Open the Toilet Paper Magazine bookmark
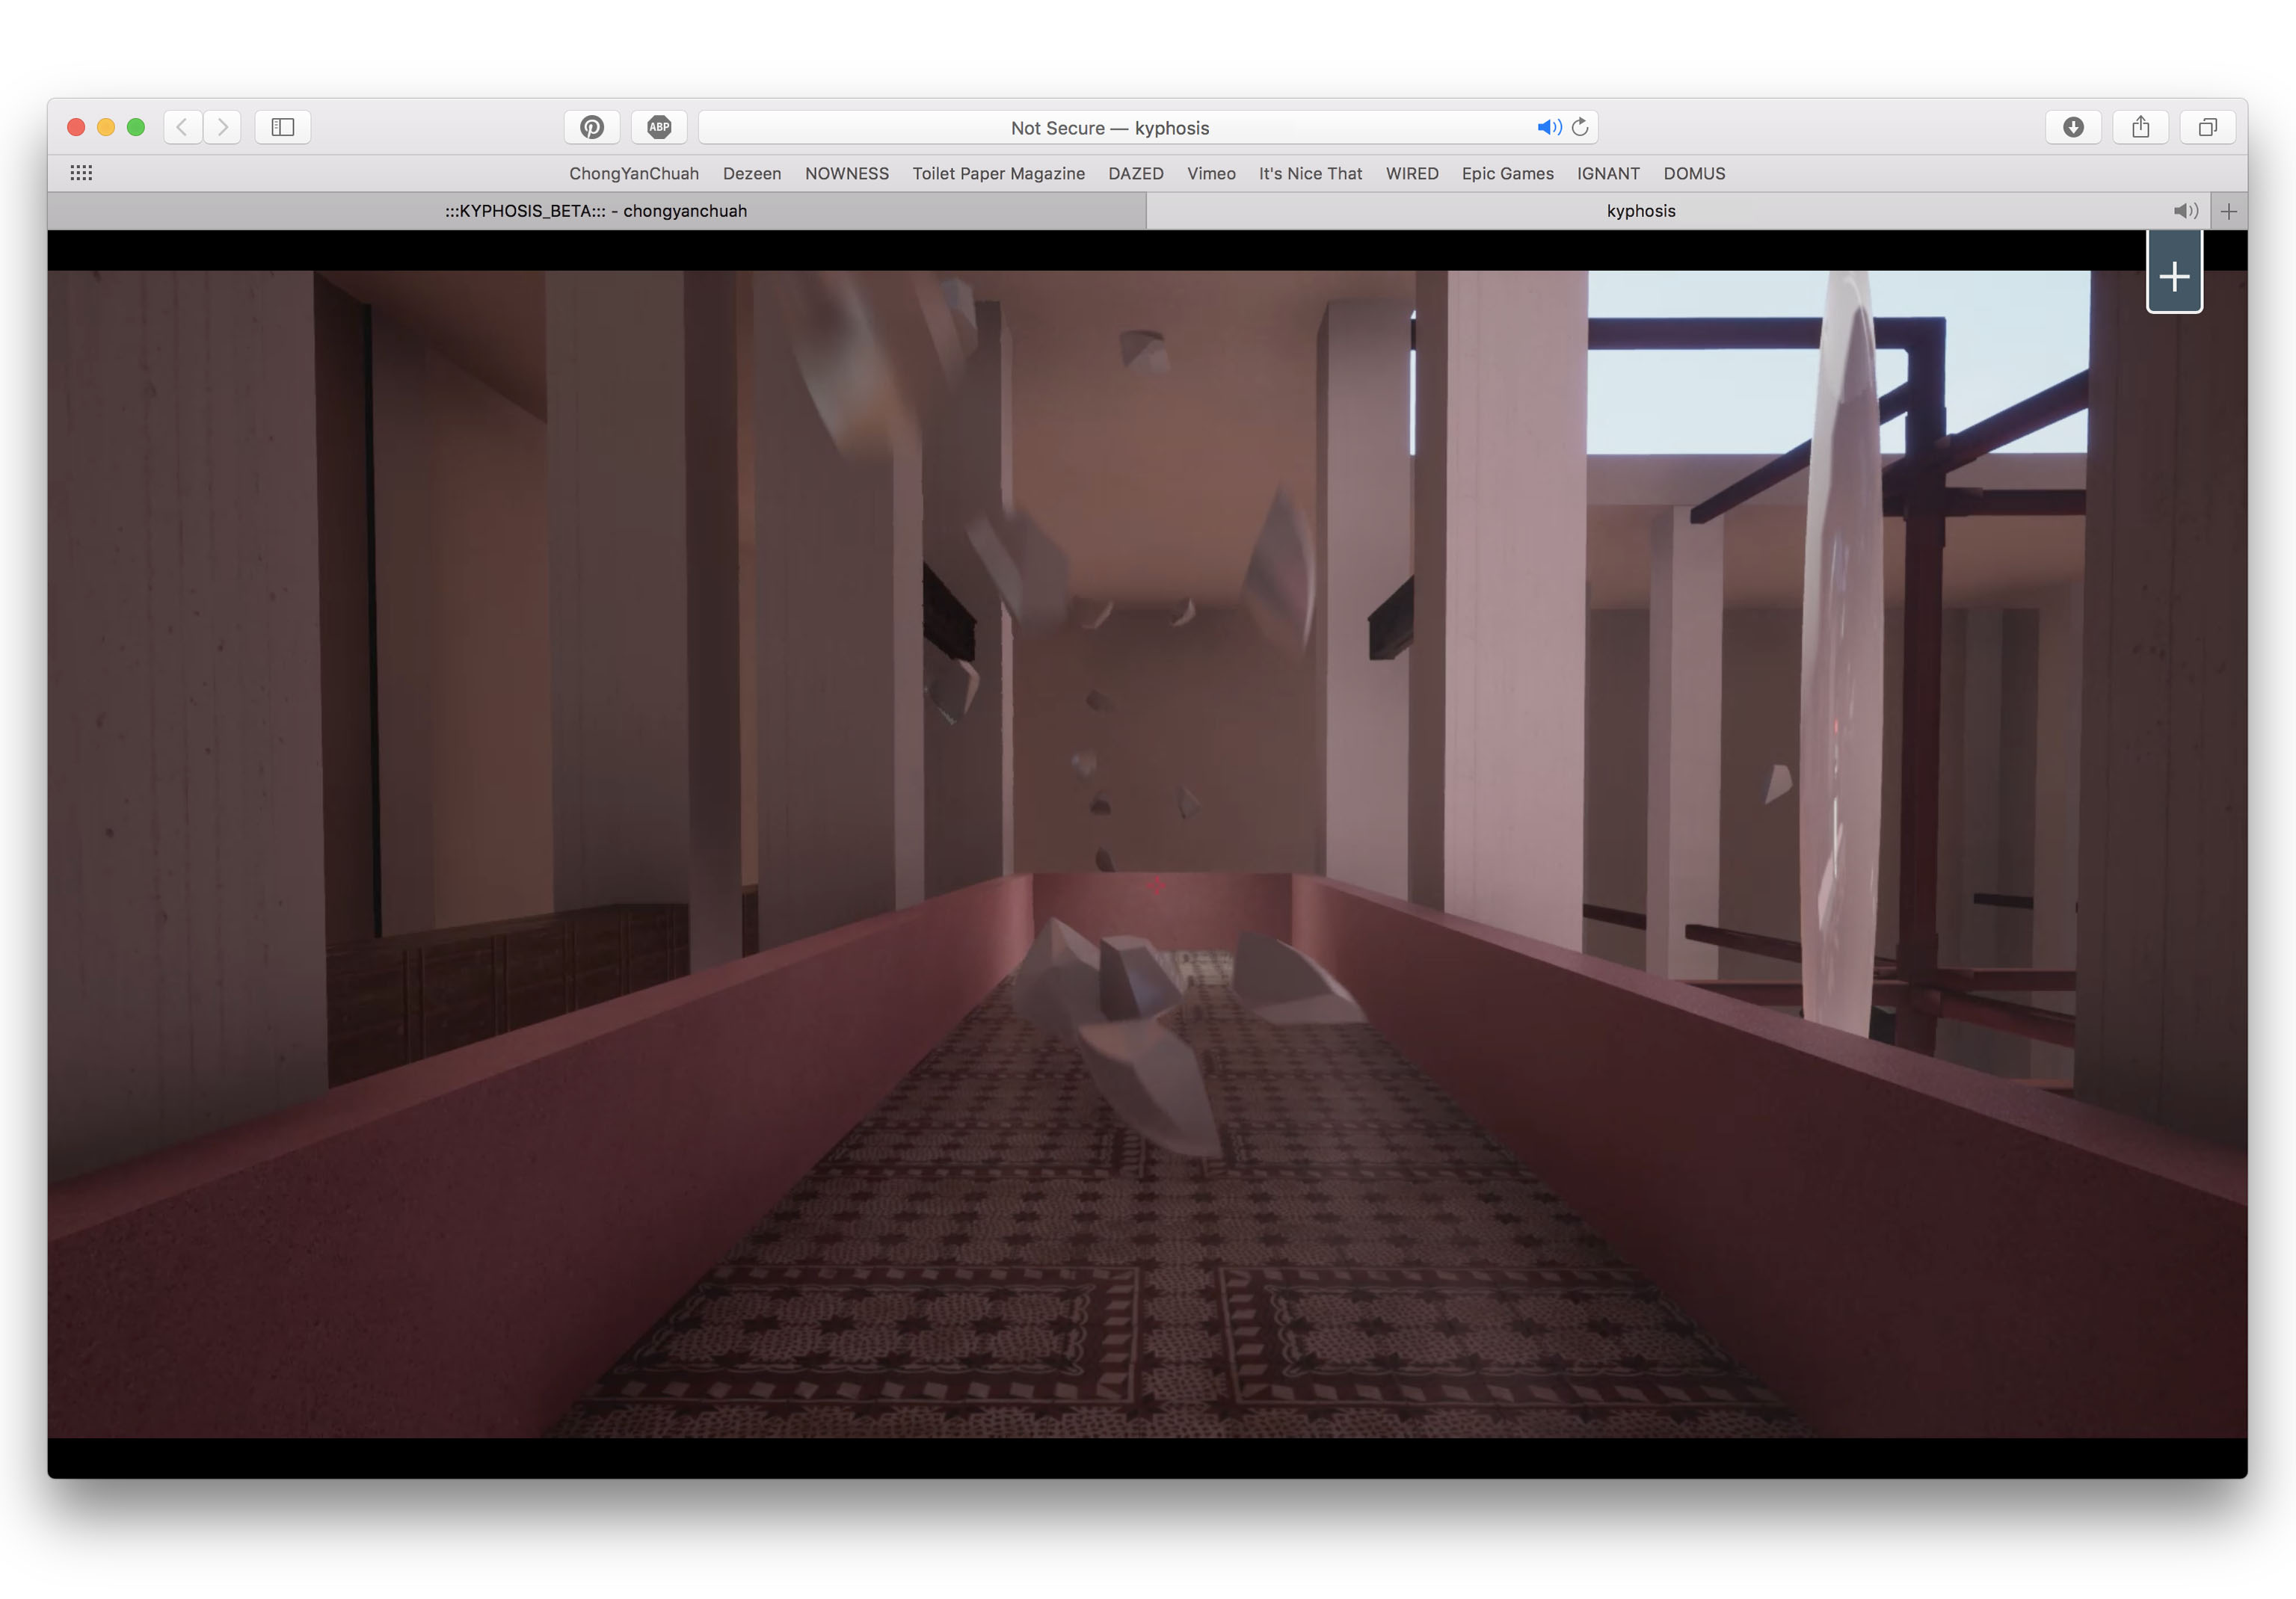This screenshot has width=2296, height=1599. click(998, 173)
